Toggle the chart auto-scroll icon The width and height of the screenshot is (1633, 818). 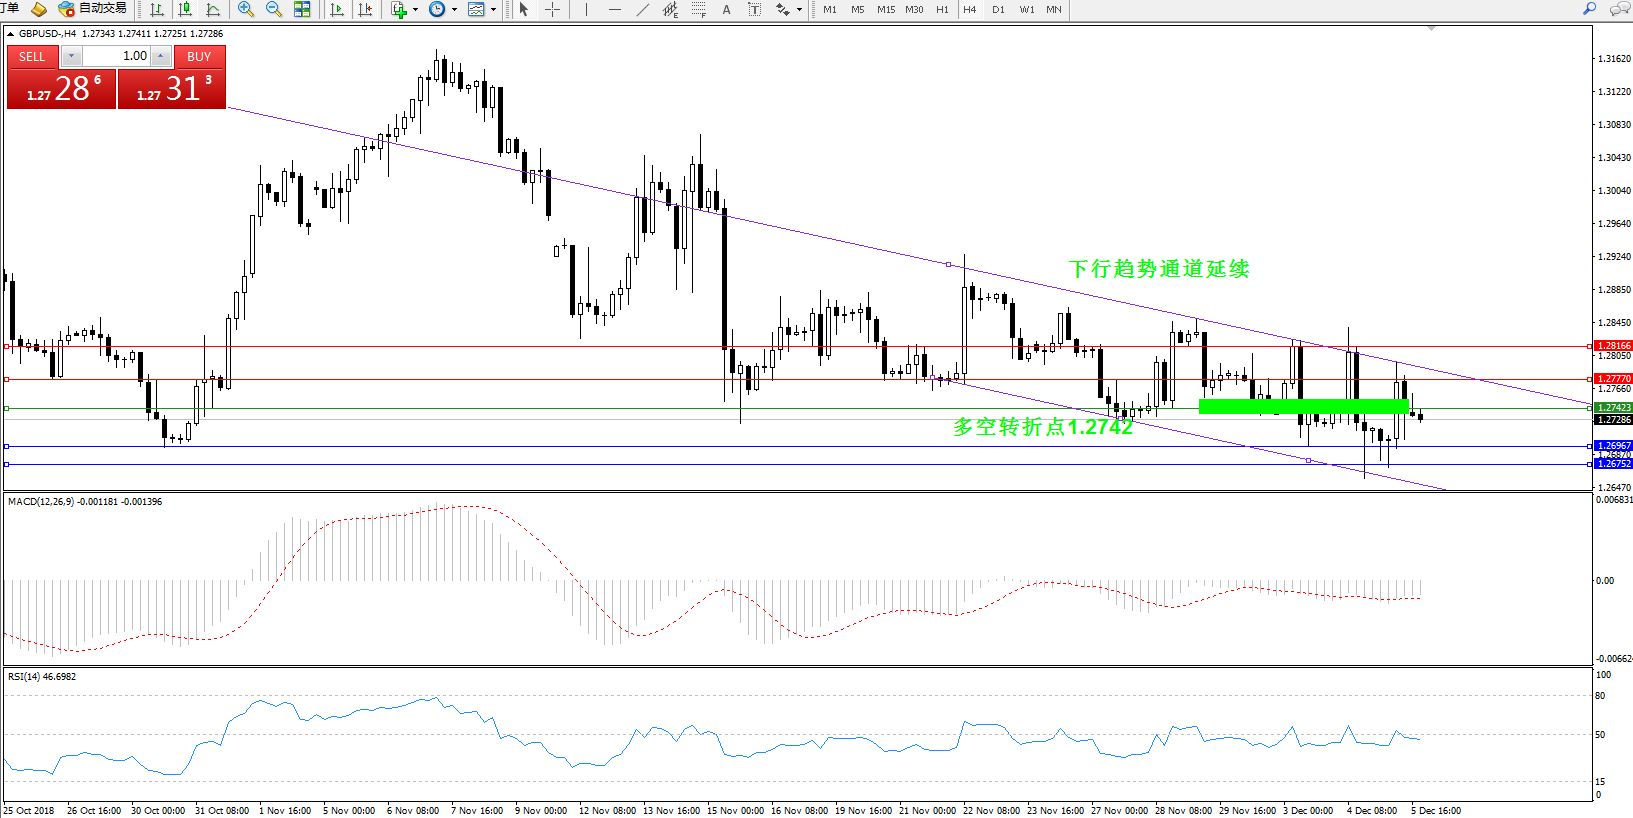tap(337, 9)
